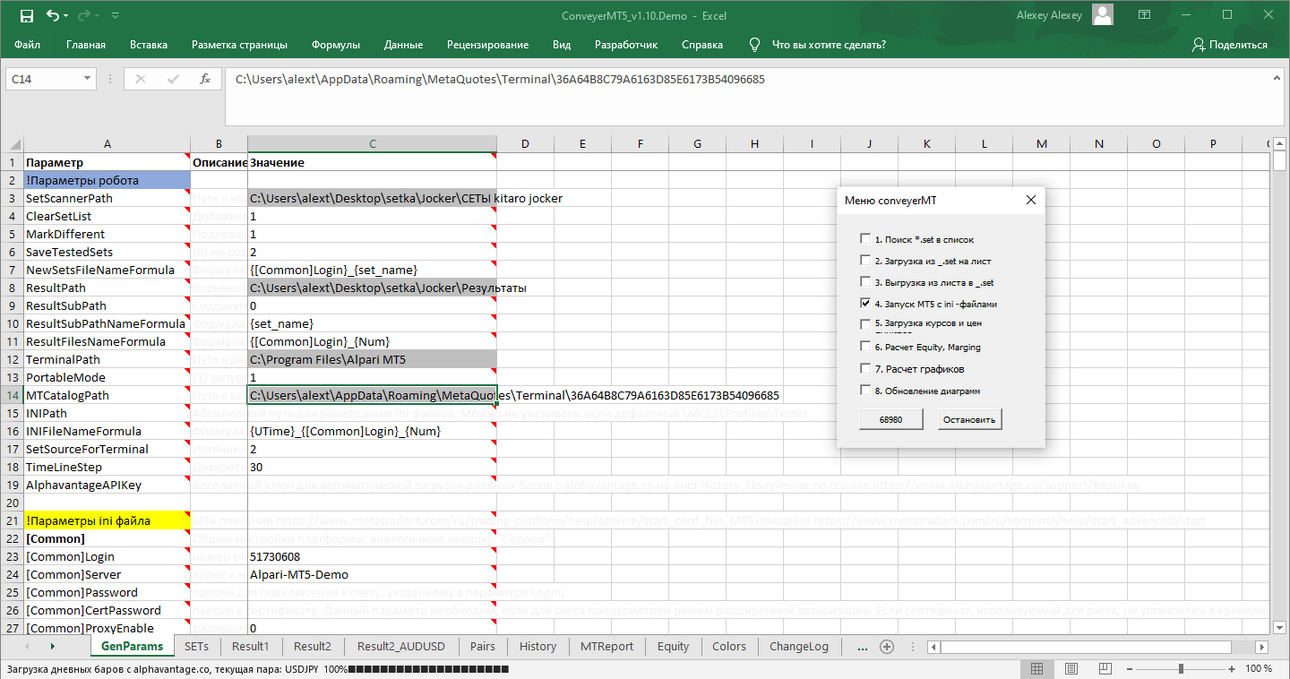This screenshot has width=1290, height=679.
Task: Switch to the Equity sheet tab
Action: 673,646
